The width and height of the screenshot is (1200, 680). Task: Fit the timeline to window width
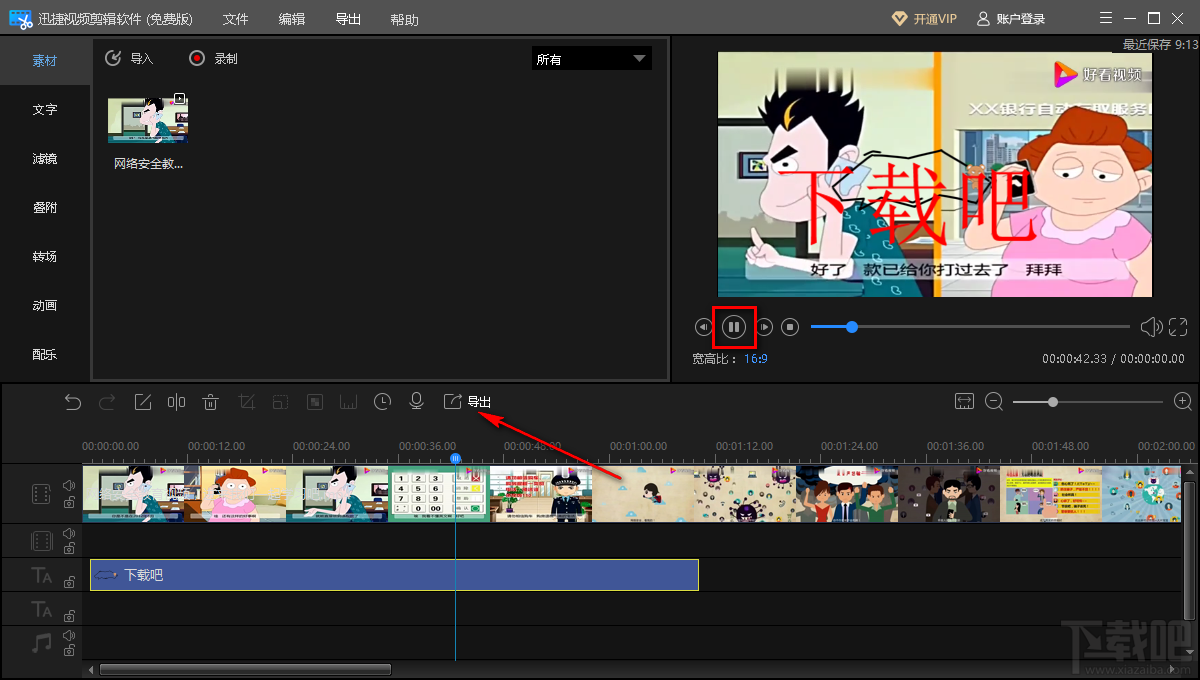coord(964,401)
